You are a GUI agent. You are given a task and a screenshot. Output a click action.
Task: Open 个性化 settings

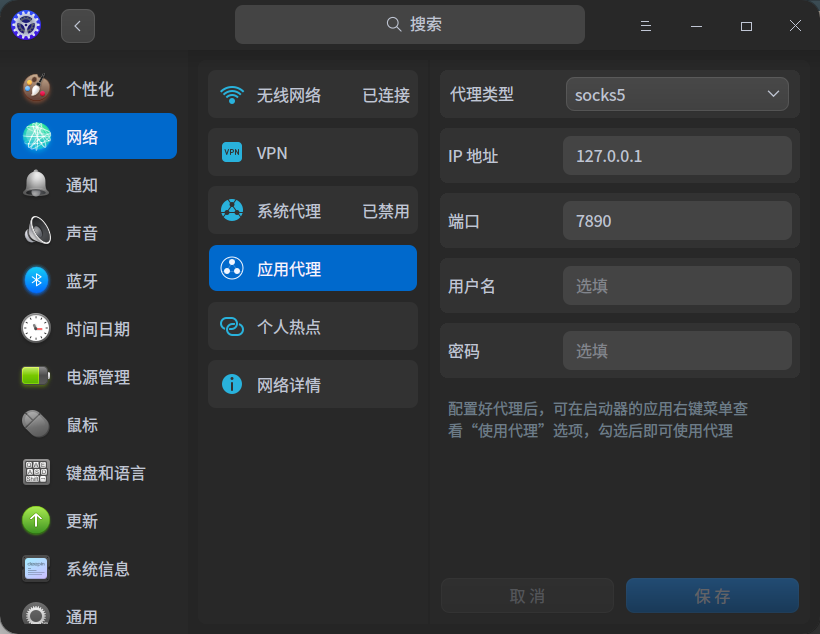(x=94, y=88)
